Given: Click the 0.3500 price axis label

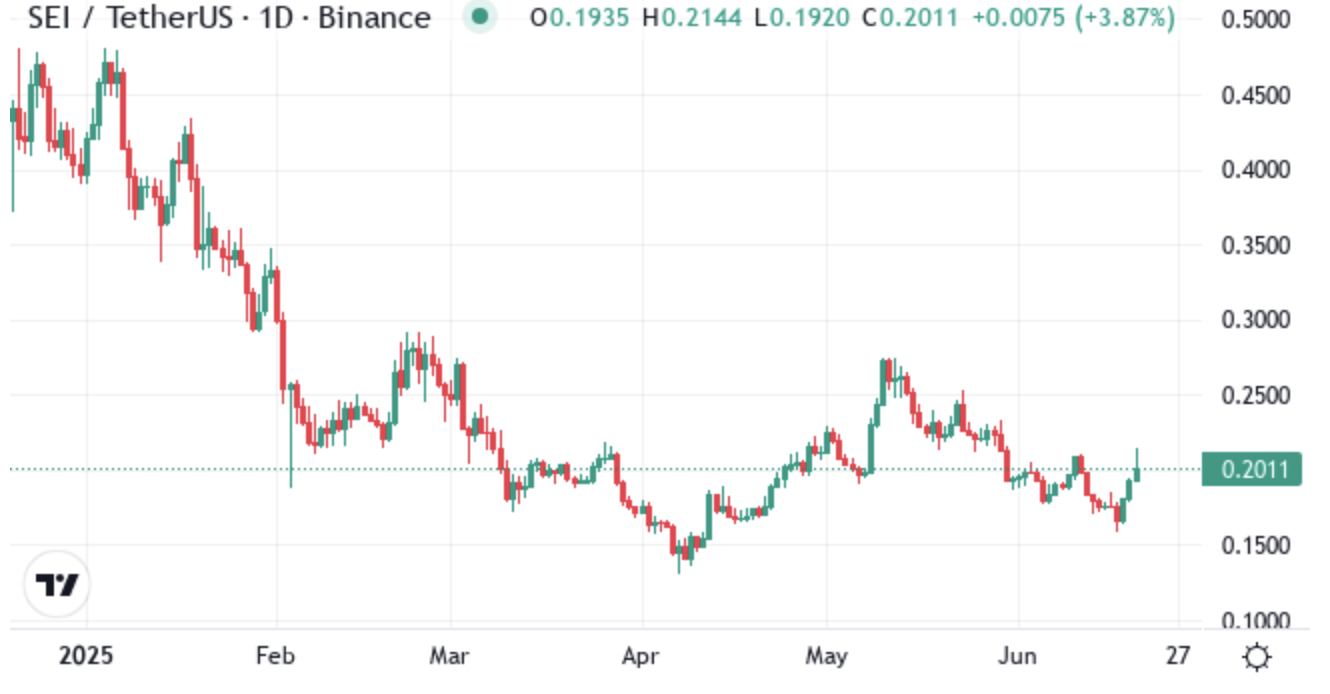Looking at the screenshot, I should point(1256,246).
